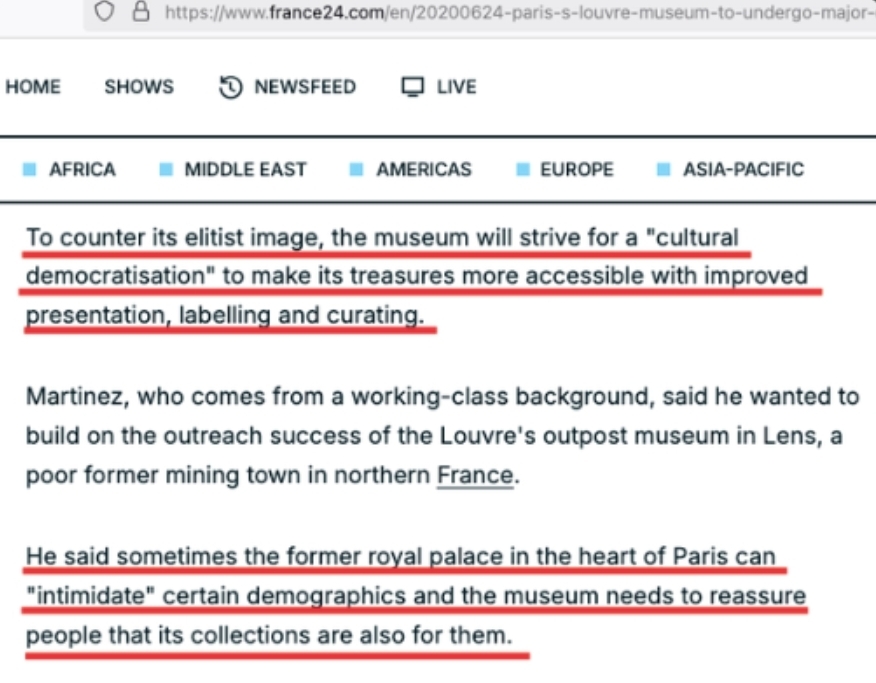
Task: Click the word "Lens," in the article
Action: tap(793, 436)
